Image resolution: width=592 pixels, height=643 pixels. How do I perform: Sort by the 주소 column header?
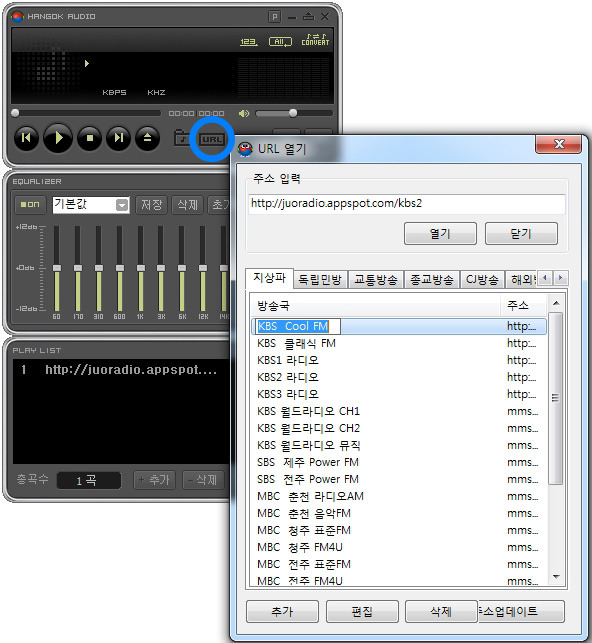click(524, 306)
